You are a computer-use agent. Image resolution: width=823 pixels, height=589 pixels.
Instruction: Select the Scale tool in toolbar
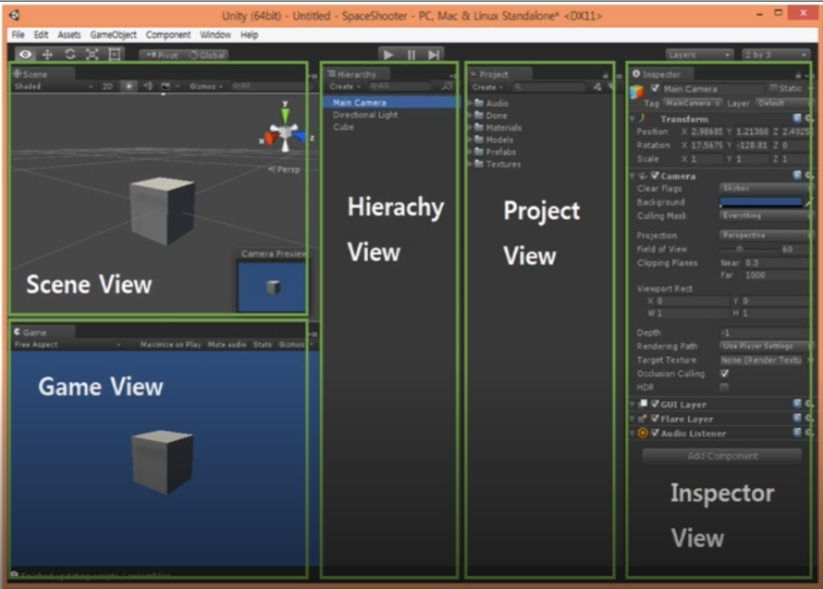pos(92,55)
